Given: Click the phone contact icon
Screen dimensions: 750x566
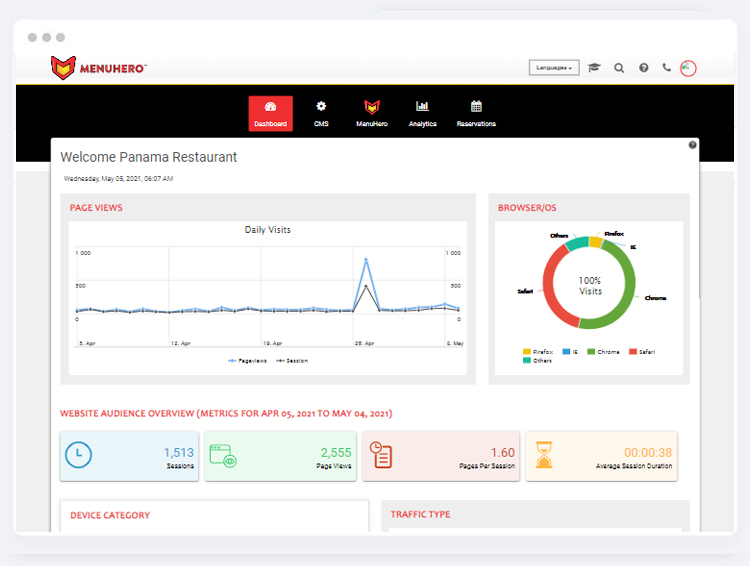Looking at the screenshot, I should click(x=666, y=67).
